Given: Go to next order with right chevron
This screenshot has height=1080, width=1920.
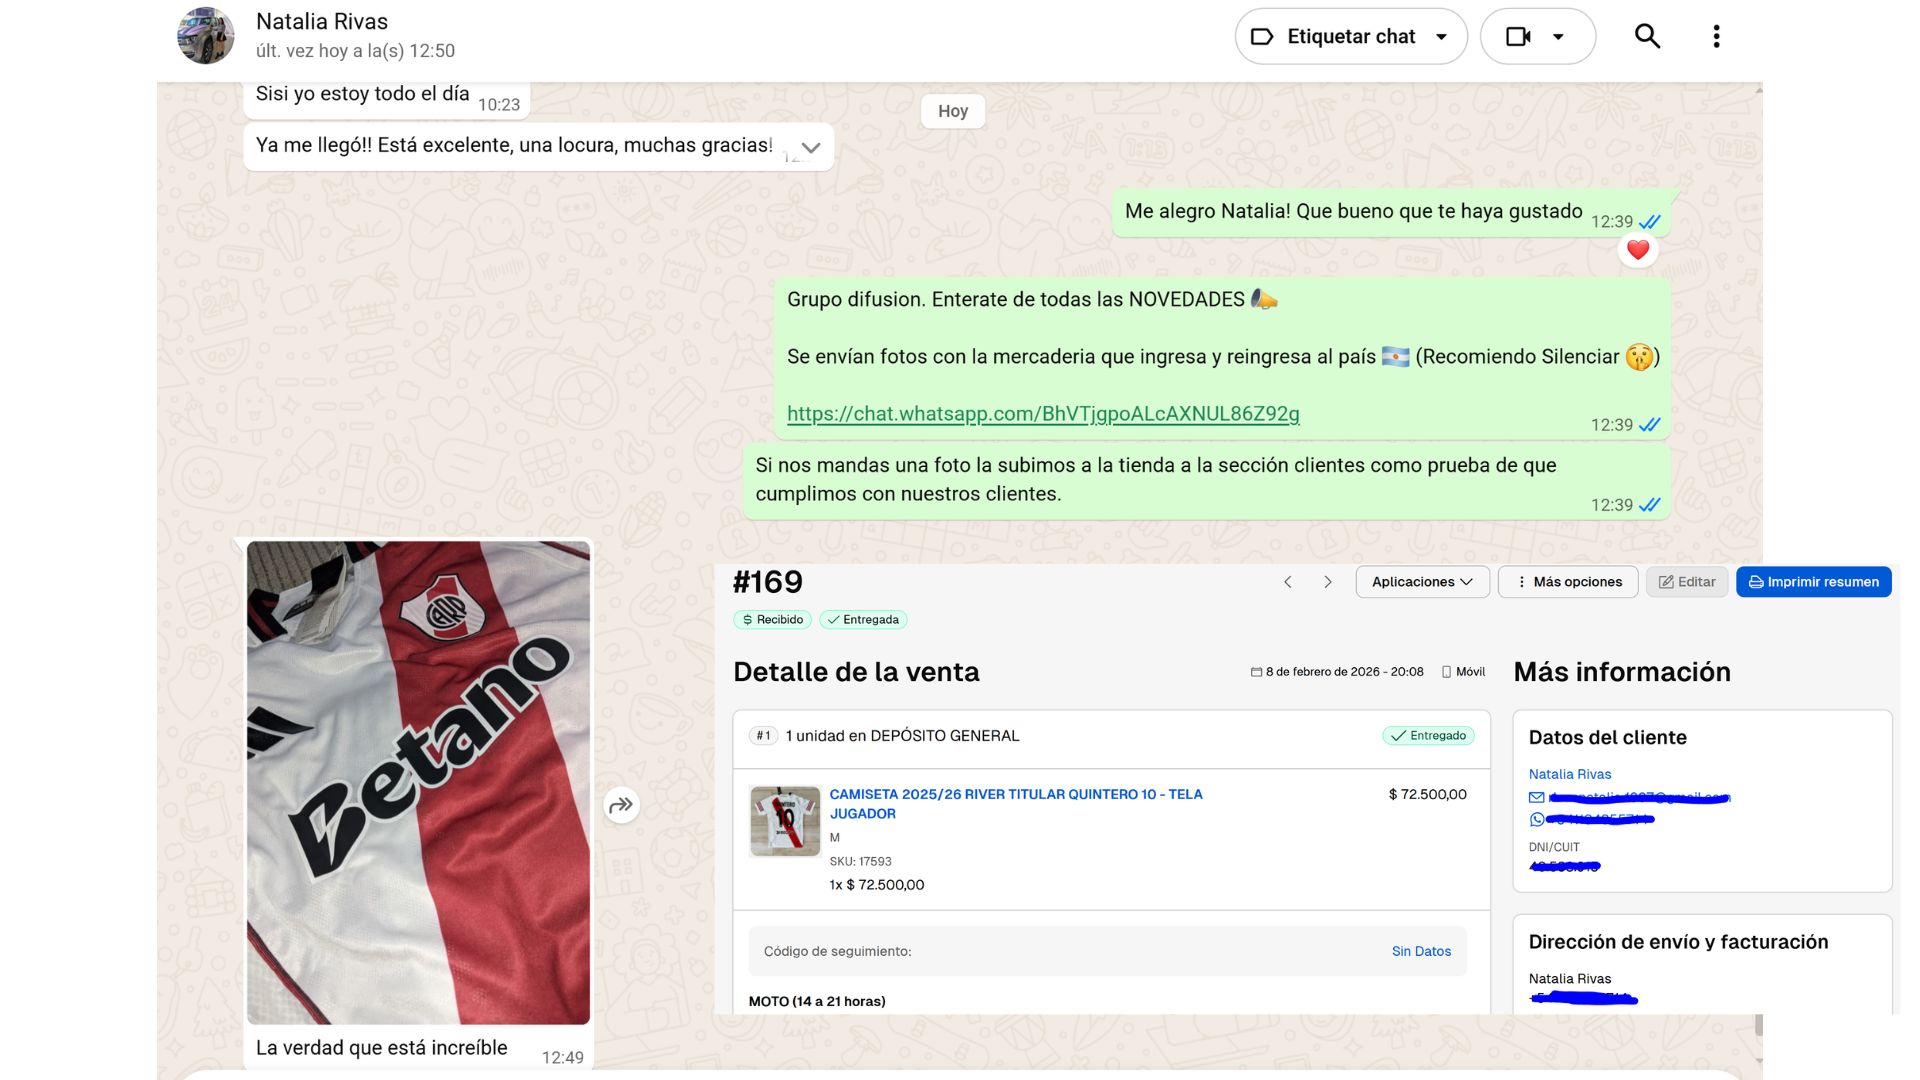Looking at the screenshot, I should click(x=1328, y=582).
